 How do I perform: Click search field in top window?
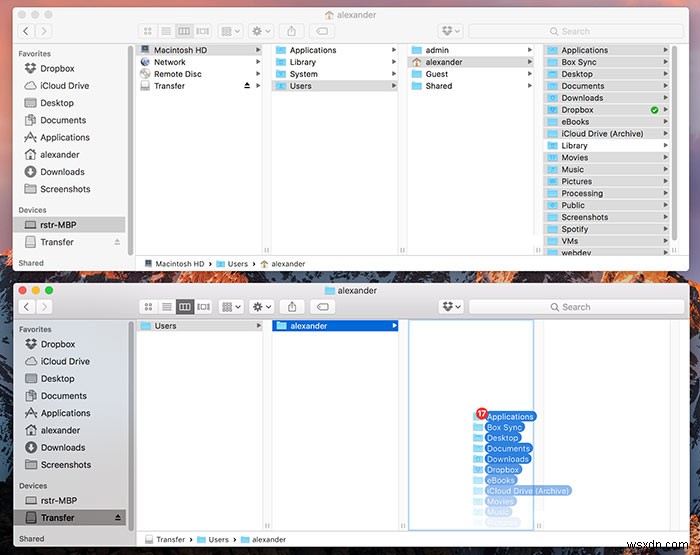point(576,31)
